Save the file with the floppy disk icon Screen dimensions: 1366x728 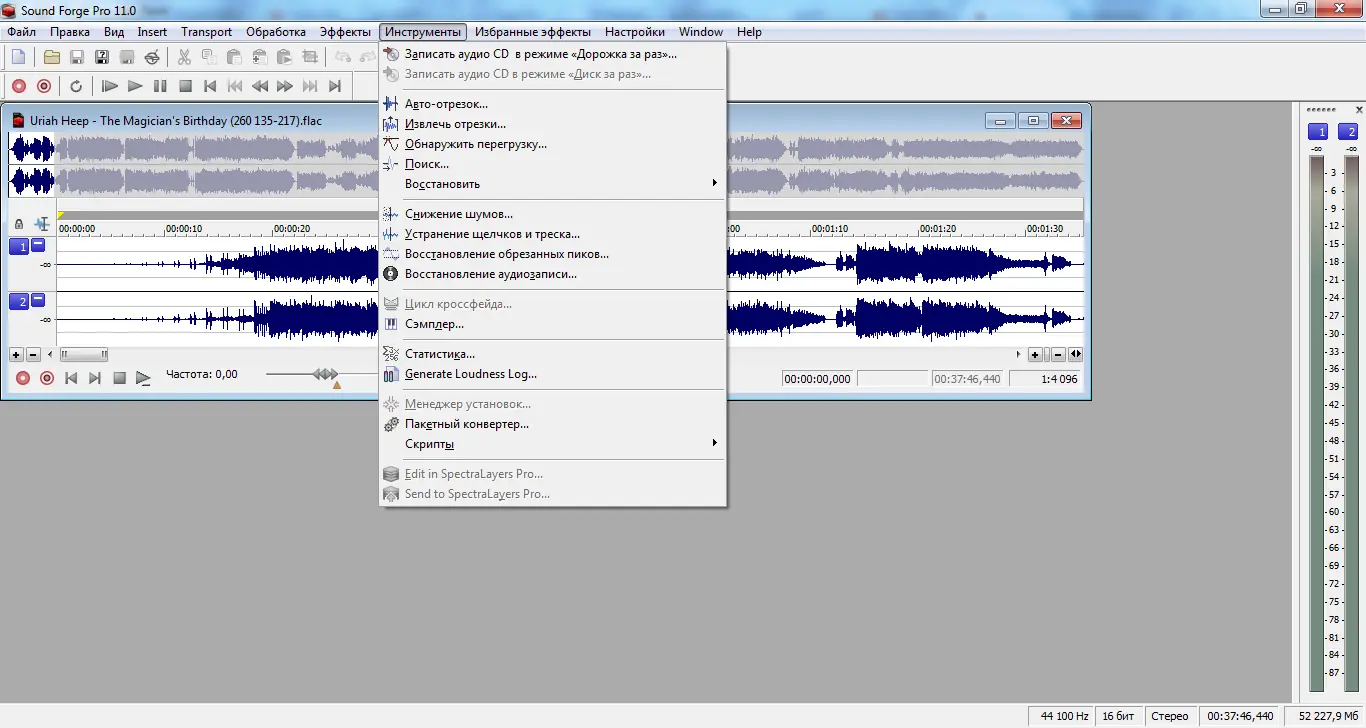pyautogui.click(x=76, y=57)
